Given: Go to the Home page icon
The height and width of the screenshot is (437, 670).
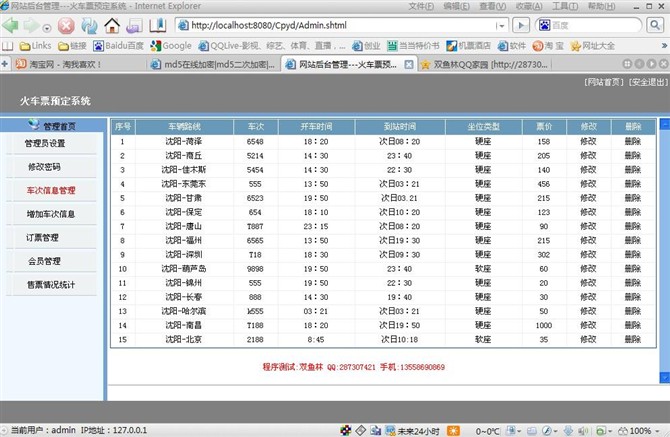Looking at the screenshot, I should point(112,26).
